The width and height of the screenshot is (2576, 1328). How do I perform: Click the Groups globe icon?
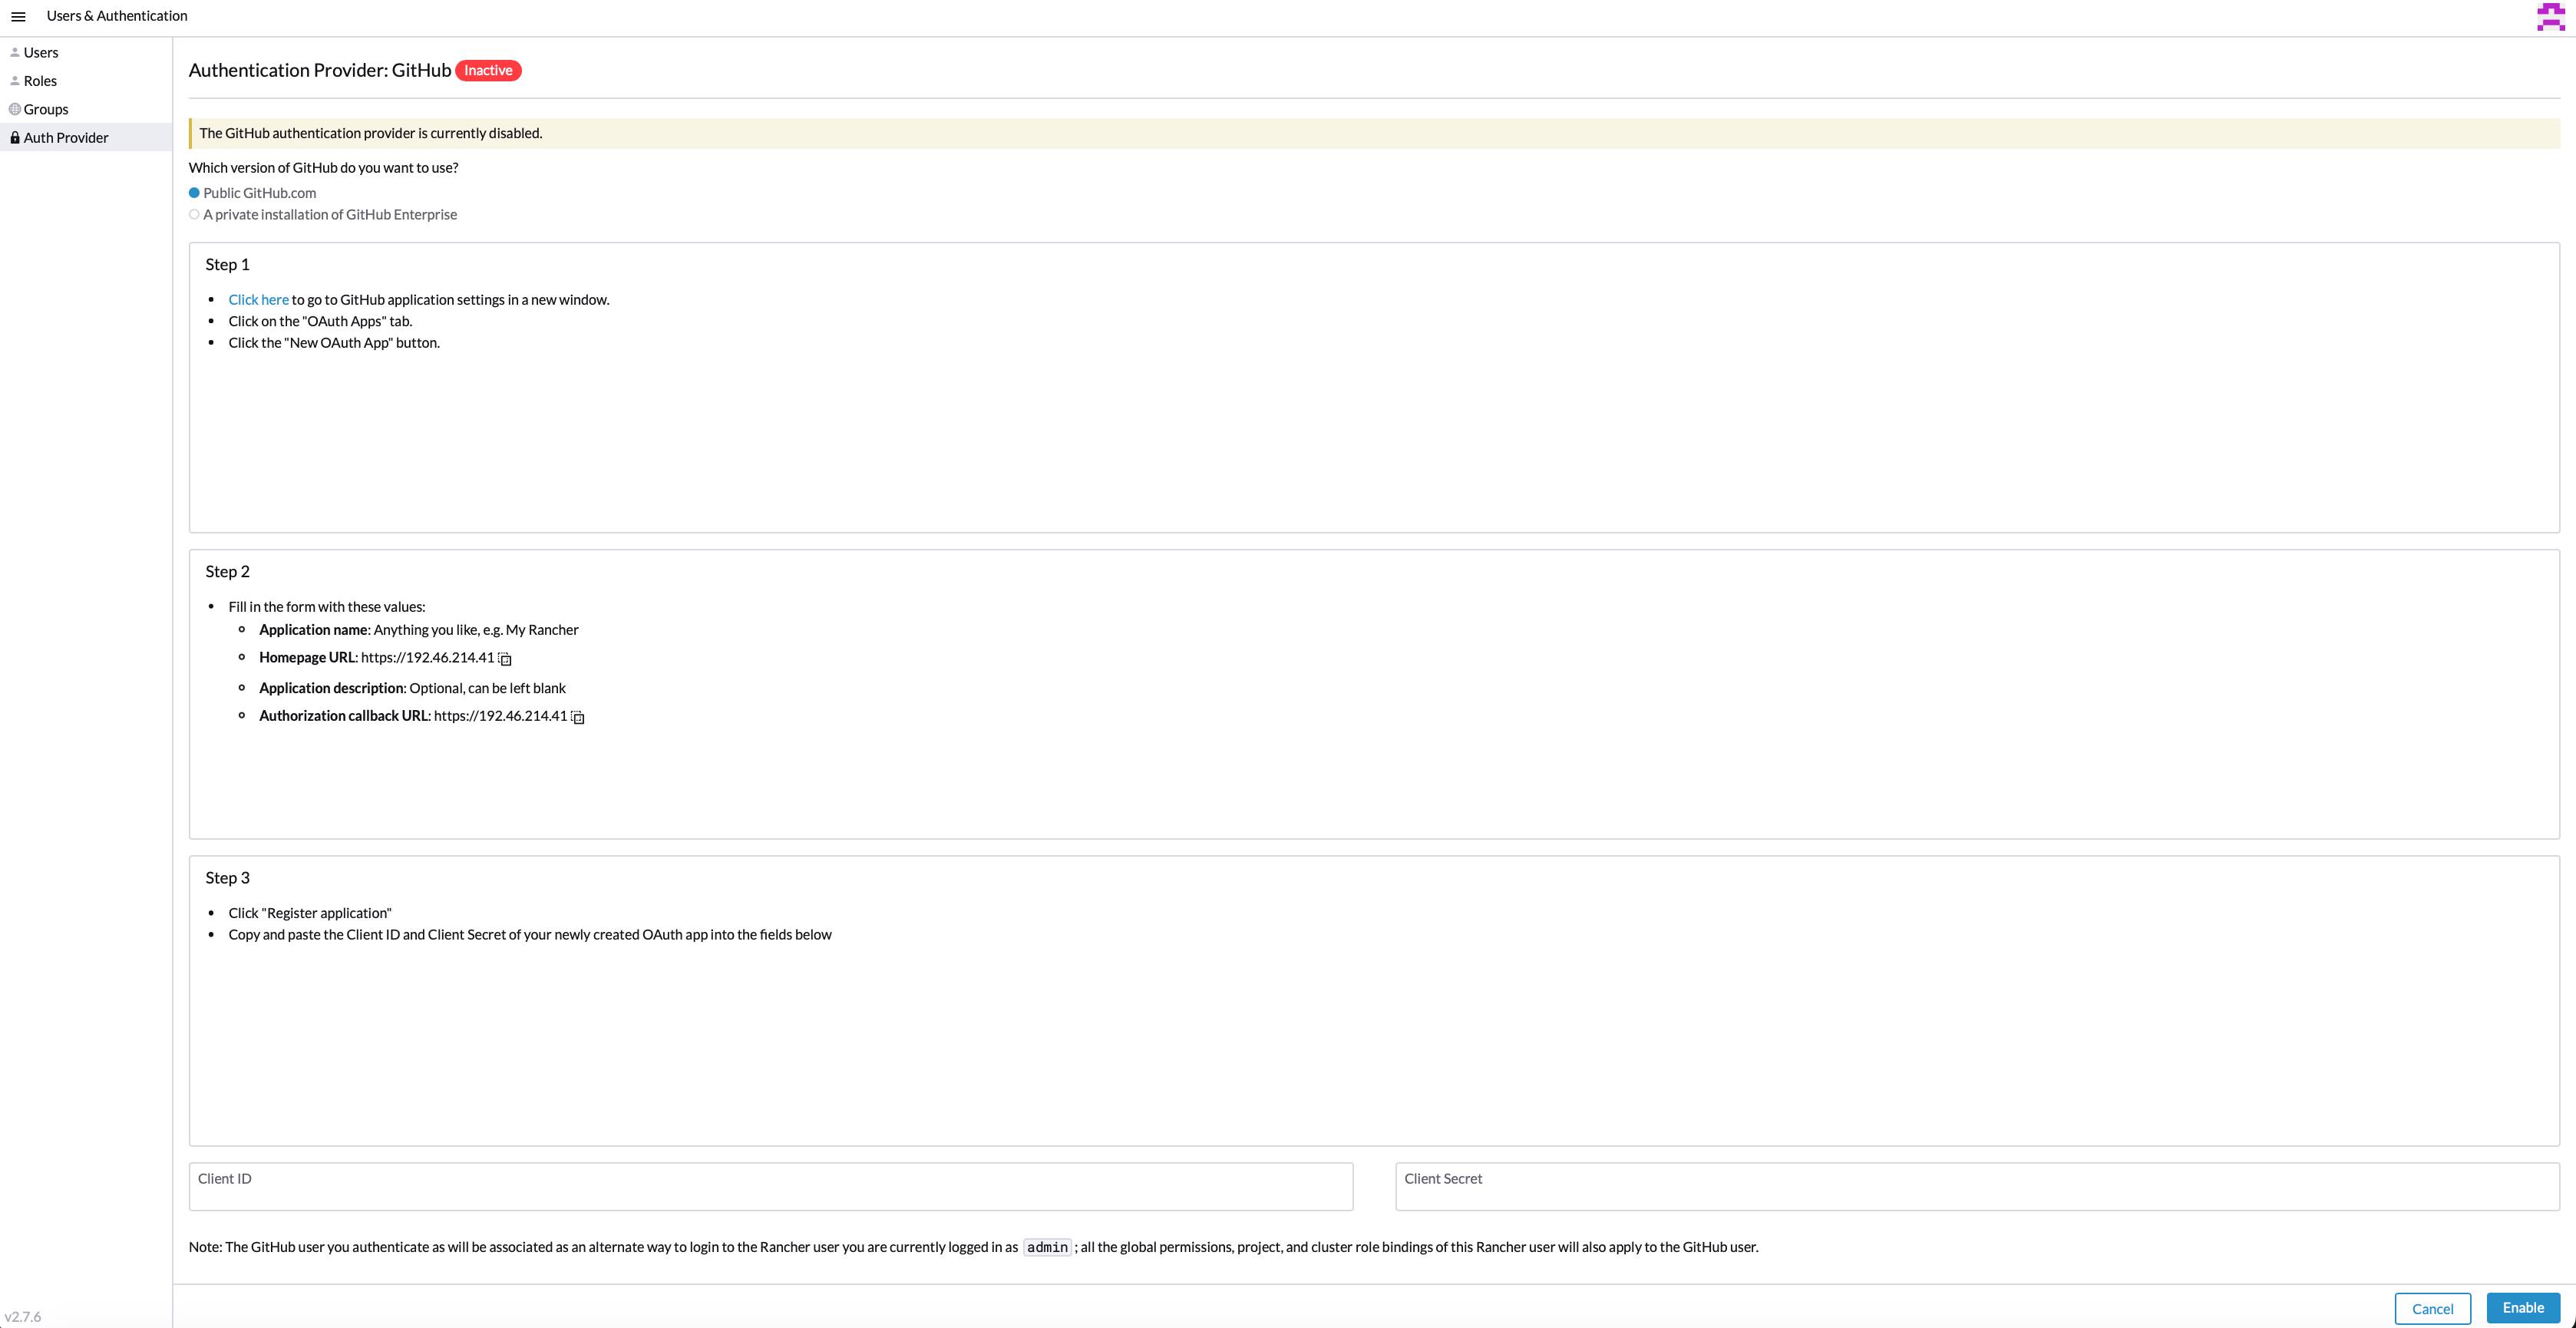point(13,109)
